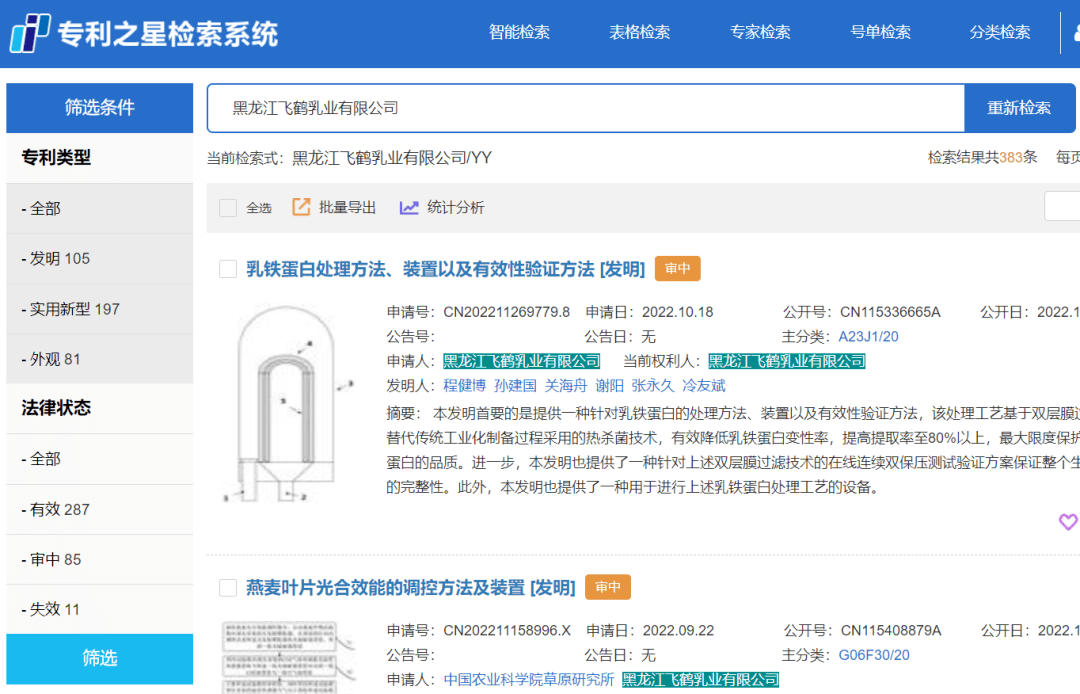Click the 批量导出 export icon
The height and width of the screenshot is (694, 1080).
(301, 207)
